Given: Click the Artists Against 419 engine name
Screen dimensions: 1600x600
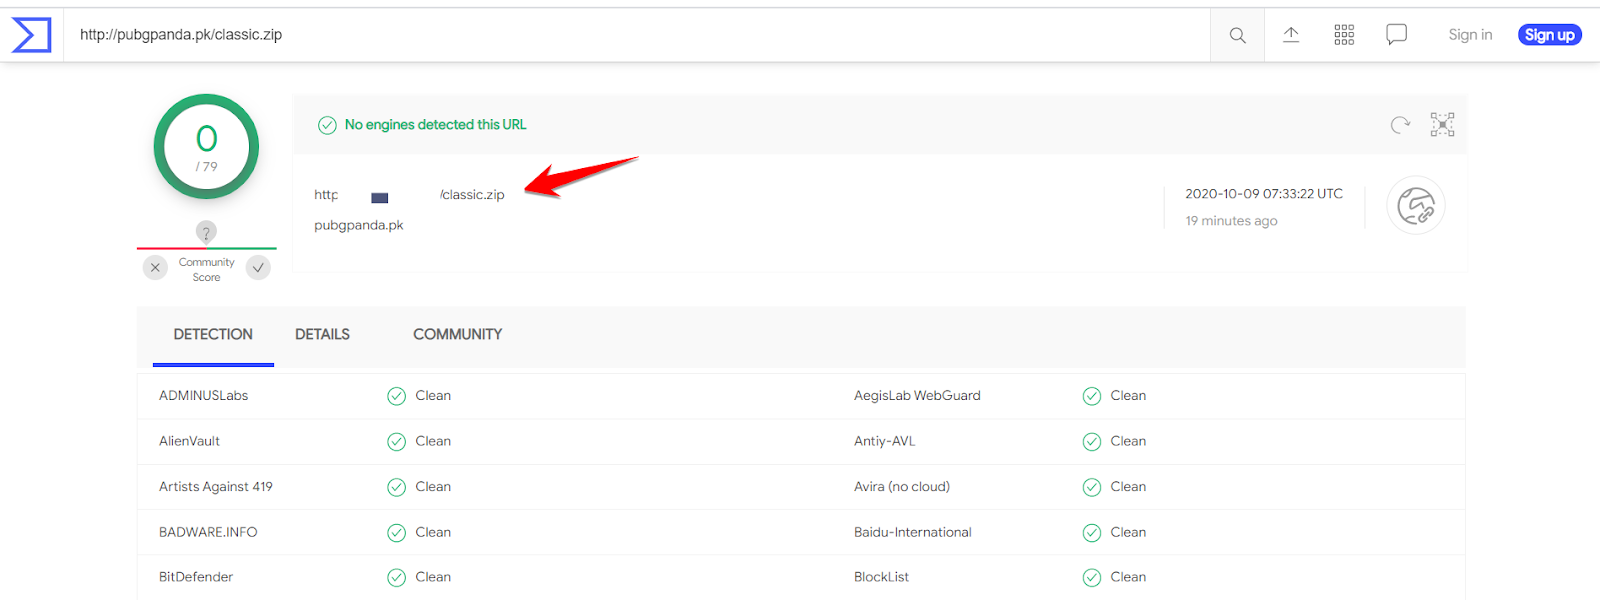Looking at the screenshot, I should pyautogui.click(x=216, y=487).
